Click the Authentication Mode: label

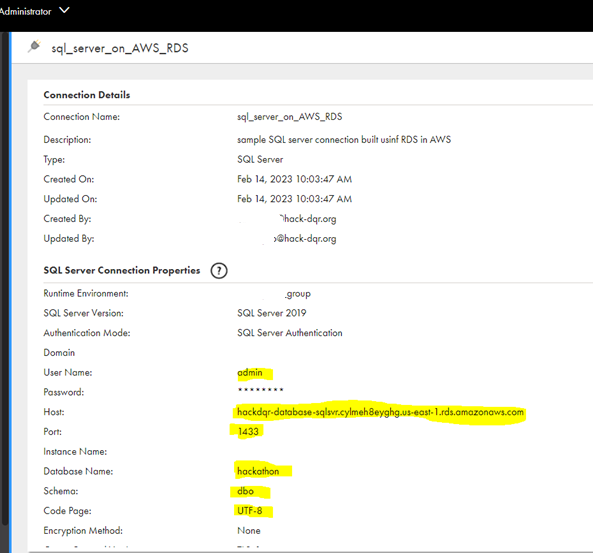click(87, 333)
